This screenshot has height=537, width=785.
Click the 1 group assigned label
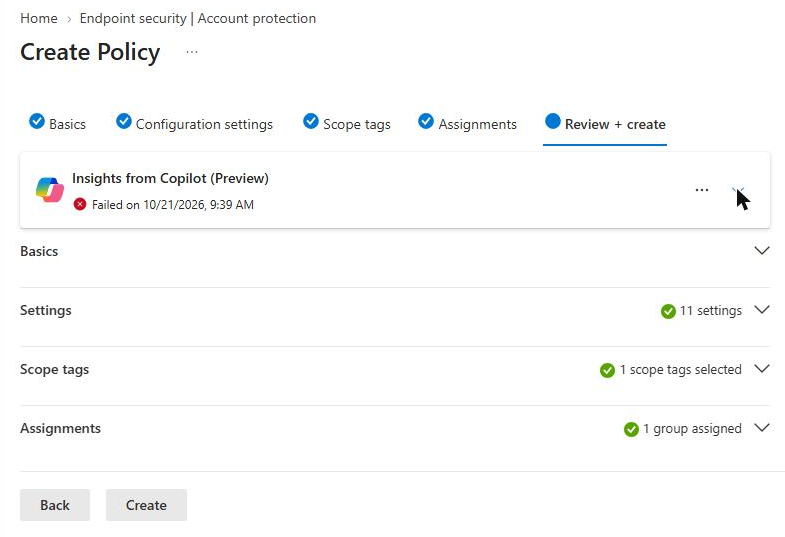[x=692, y=429]
